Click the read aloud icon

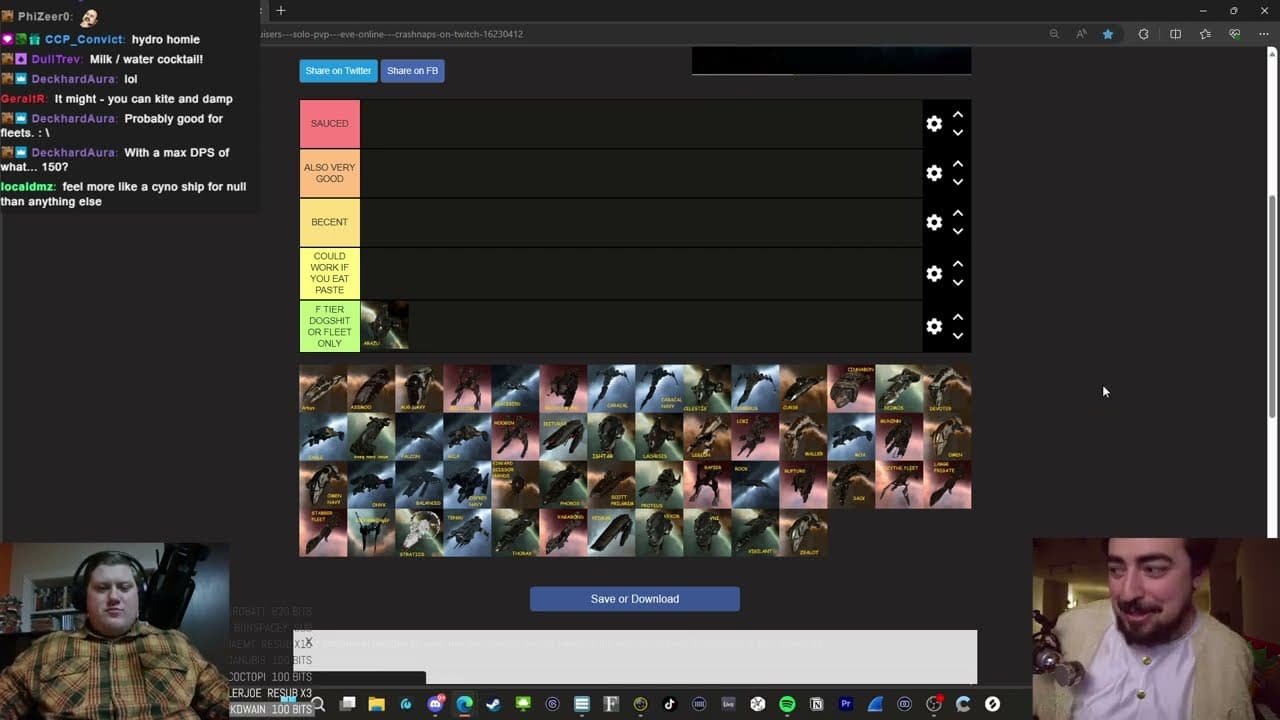(x=1081, y=34)
